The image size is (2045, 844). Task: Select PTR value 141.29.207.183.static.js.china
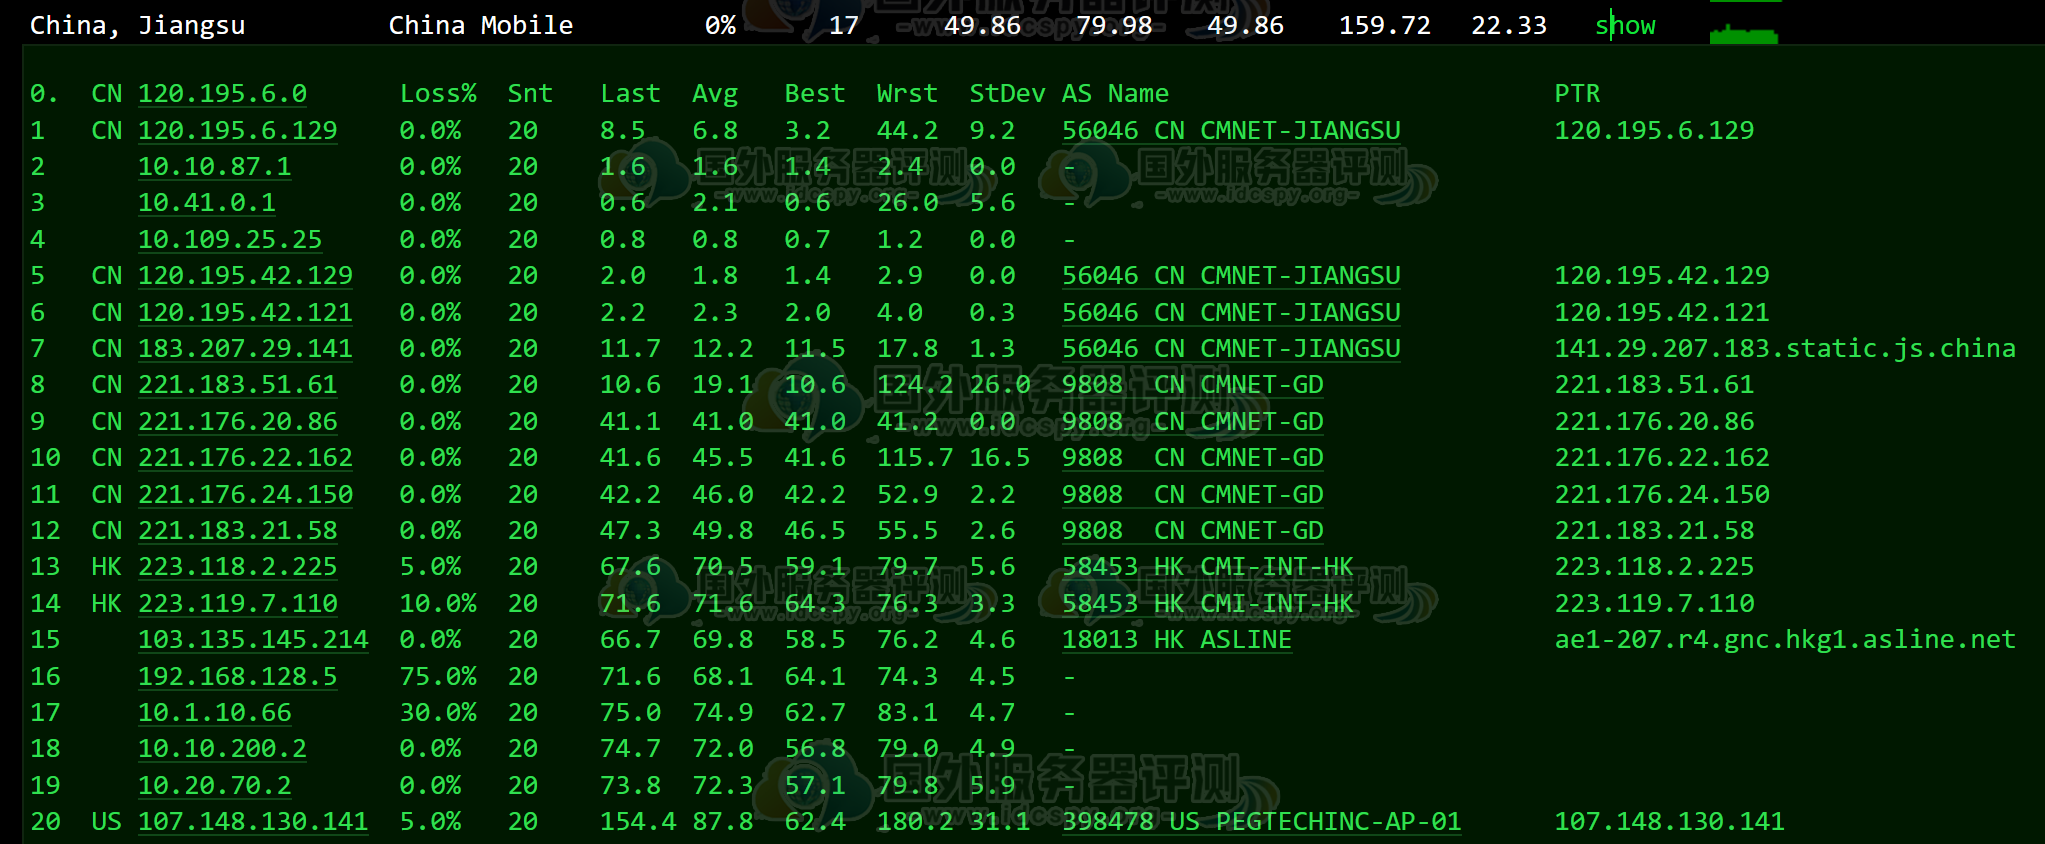pyautogui.click(x=1785, y=349)
